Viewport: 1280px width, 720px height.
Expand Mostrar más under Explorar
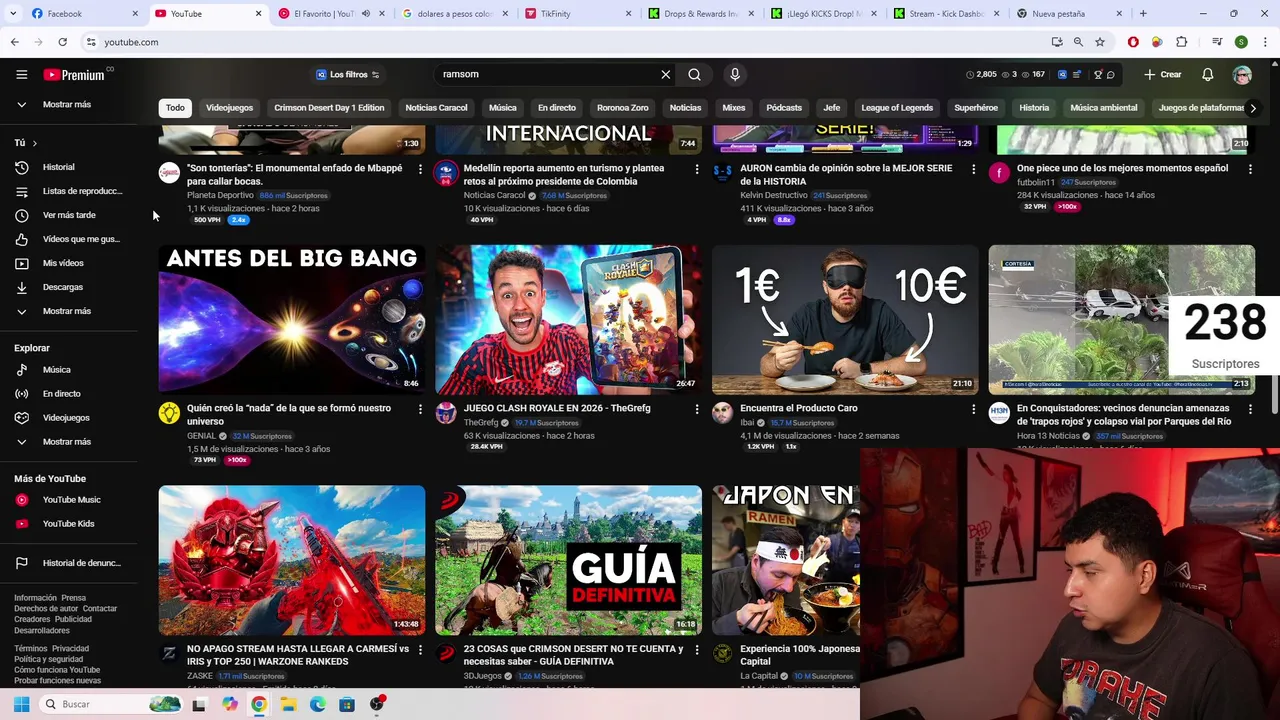tap(69, 442)
